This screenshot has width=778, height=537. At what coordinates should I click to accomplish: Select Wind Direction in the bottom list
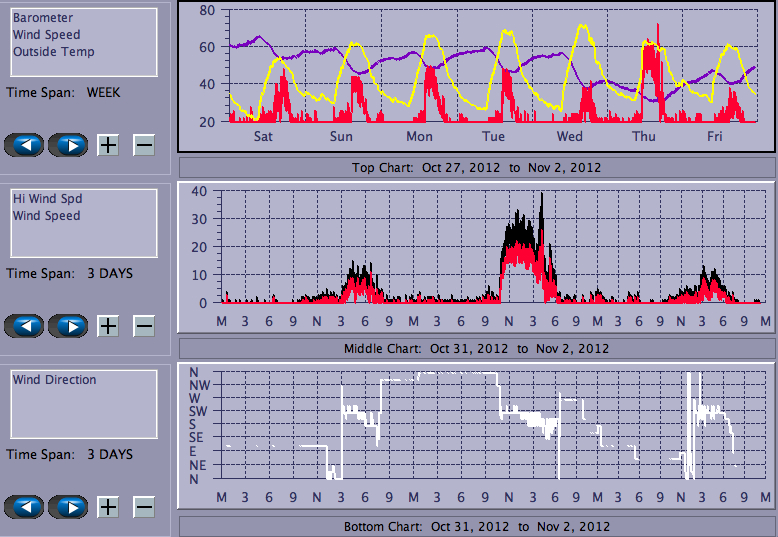coord(54,380)
